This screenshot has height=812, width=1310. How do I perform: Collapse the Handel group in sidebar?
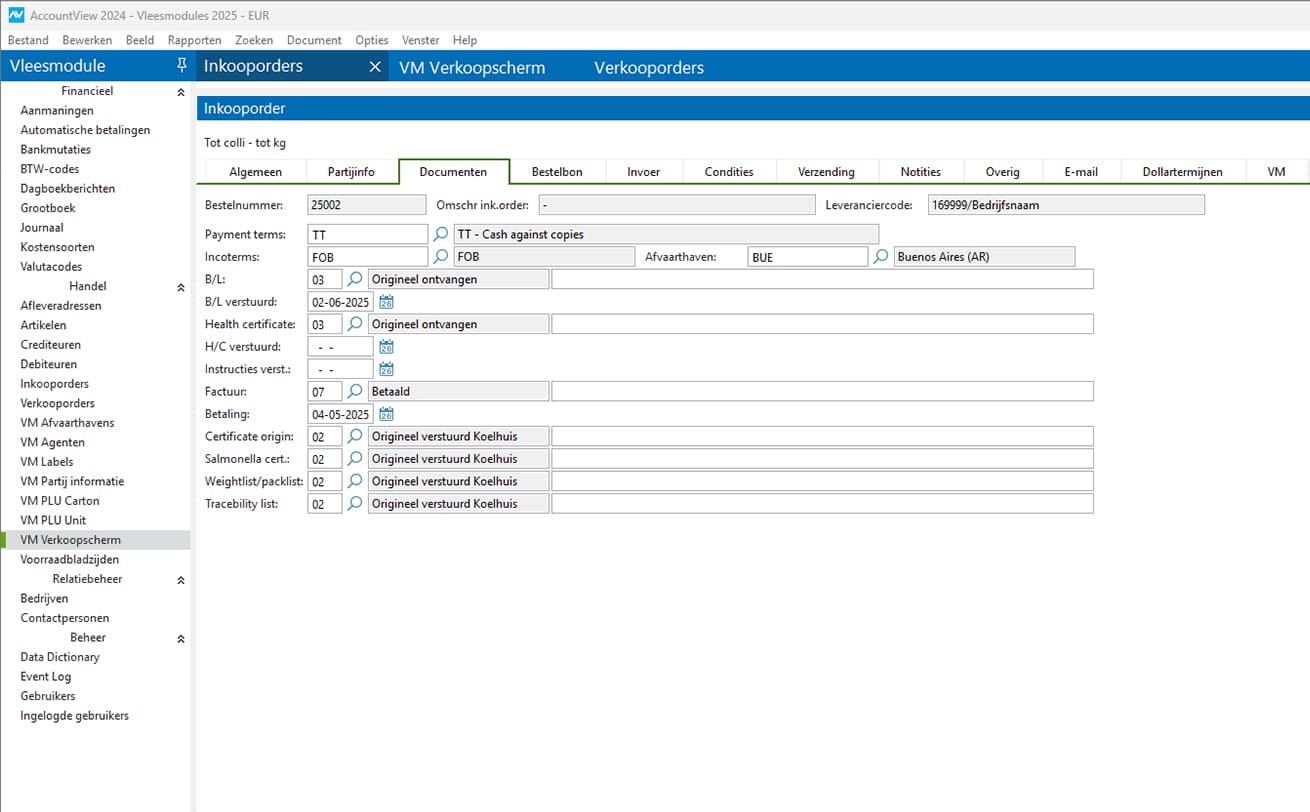(x=181, y=287)
